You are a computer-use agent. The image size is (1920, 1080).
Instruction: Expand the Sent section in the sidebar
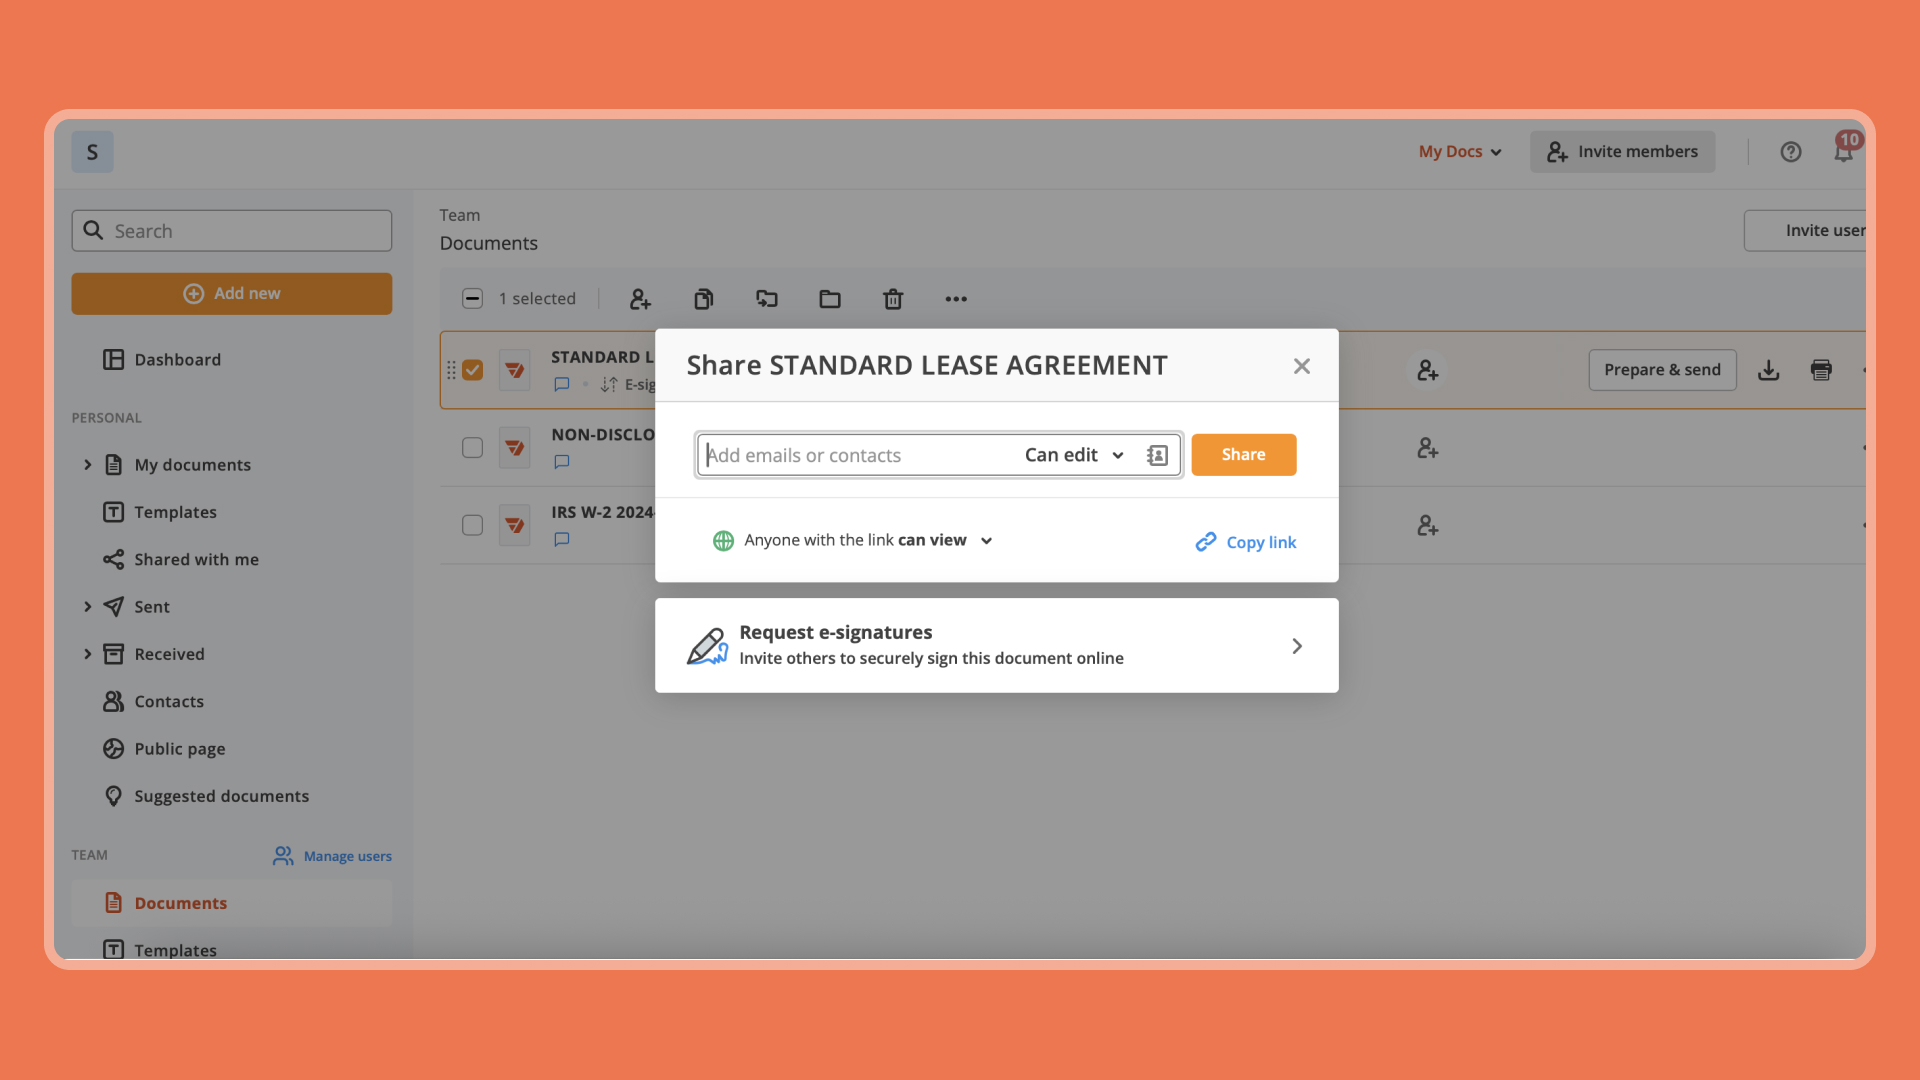88,606
